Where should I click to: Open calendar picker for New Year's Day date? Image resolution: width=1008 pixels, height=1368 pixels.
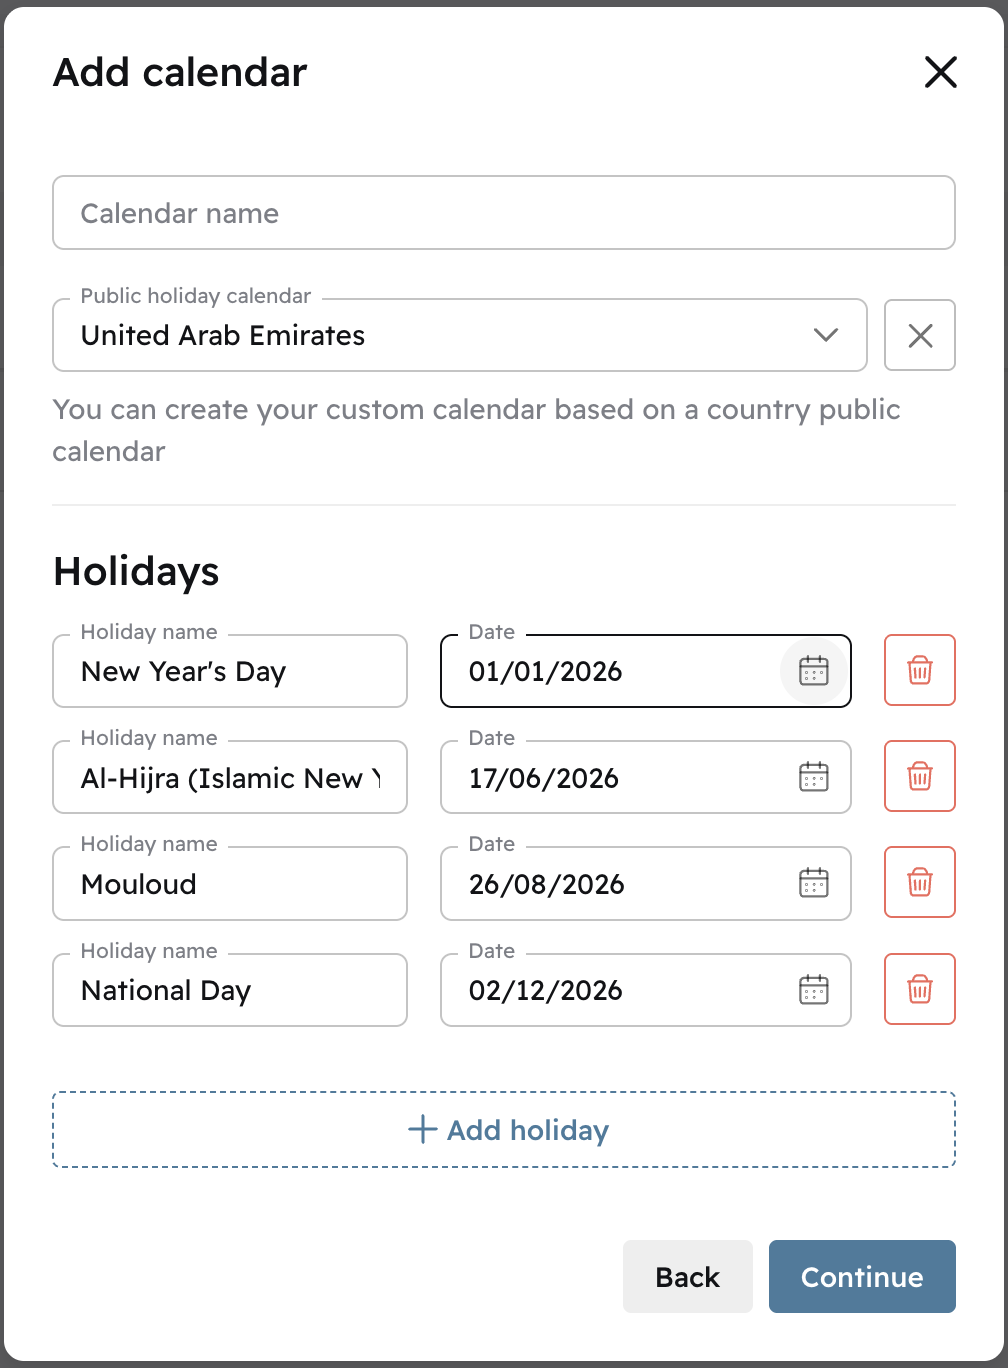coord(814,671)
